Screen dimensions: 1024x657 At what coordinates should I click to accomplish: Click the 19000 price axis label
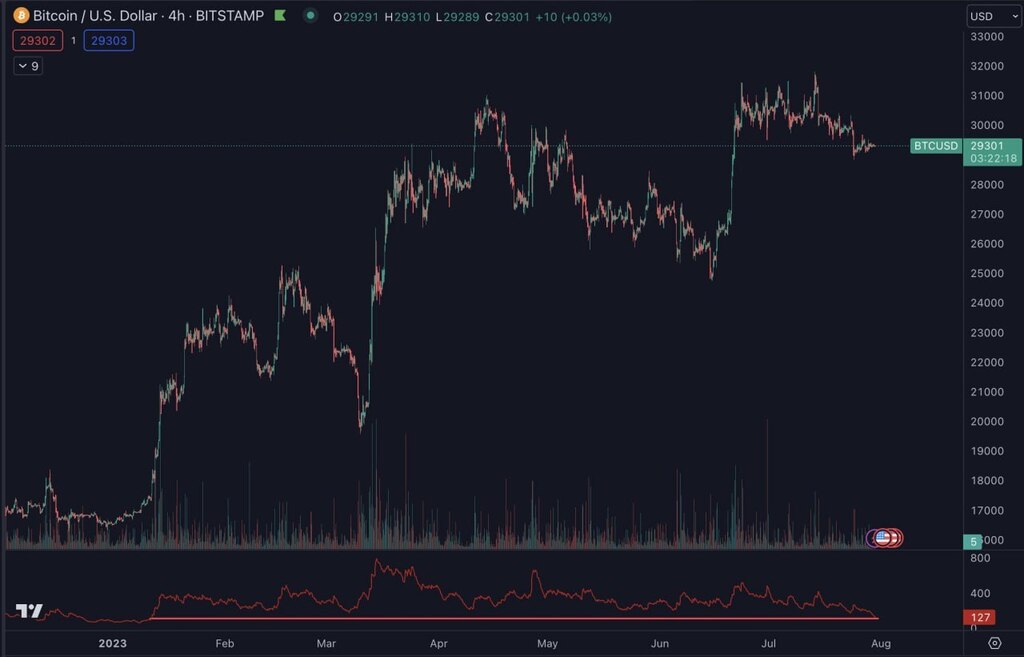[x=987, y=451]
